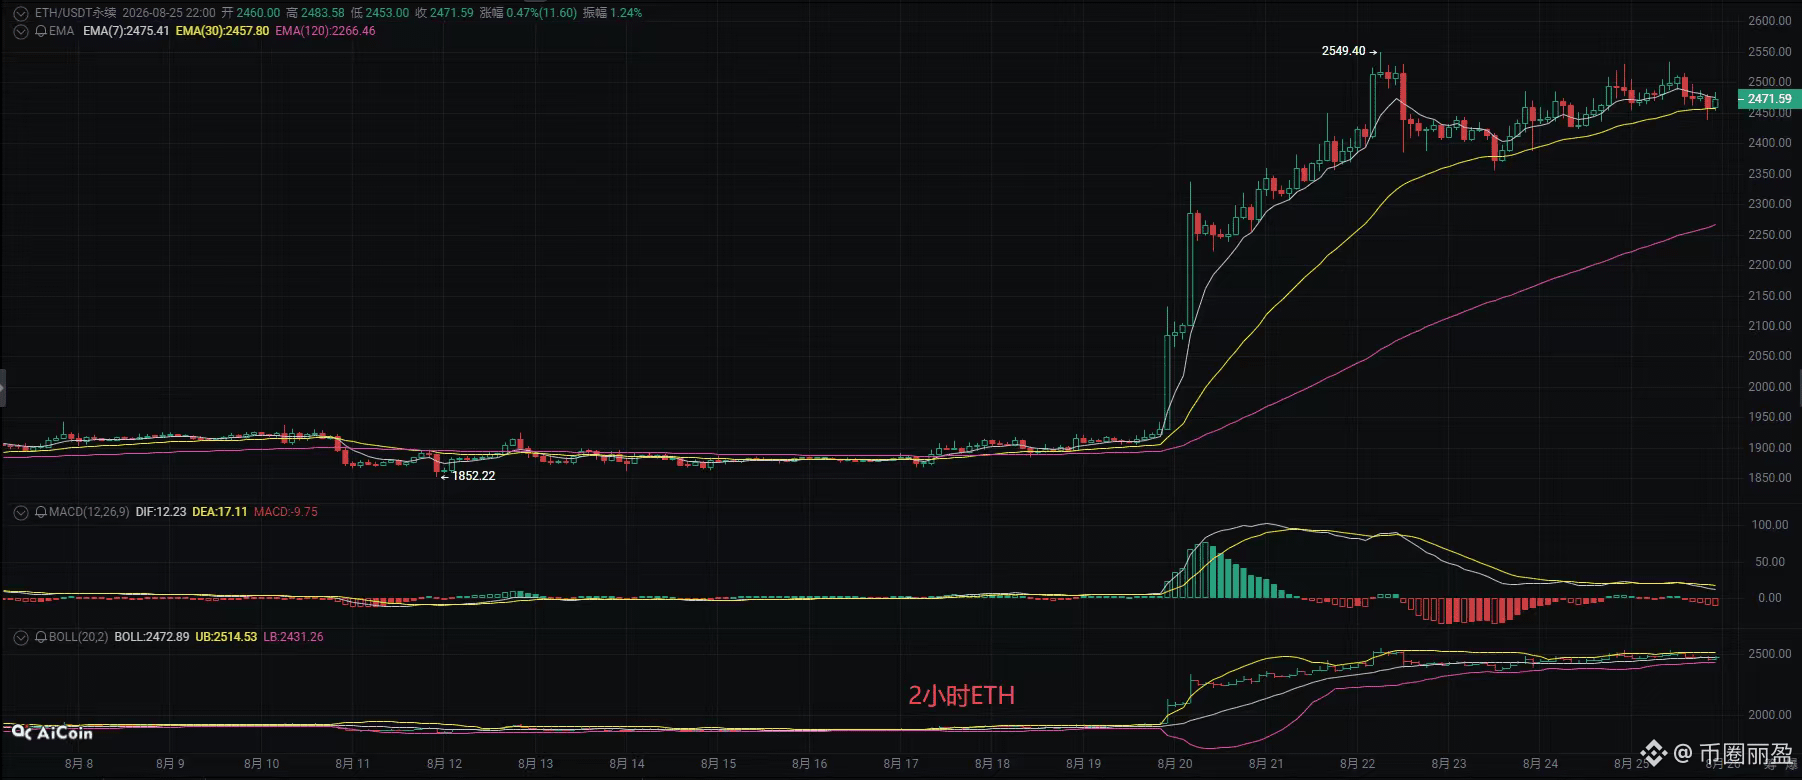Image resolution: width=1802 pixels, height=780 pixels.
Task: Click the 振幅 1.24% amplitude value
Action: (612, 13)
